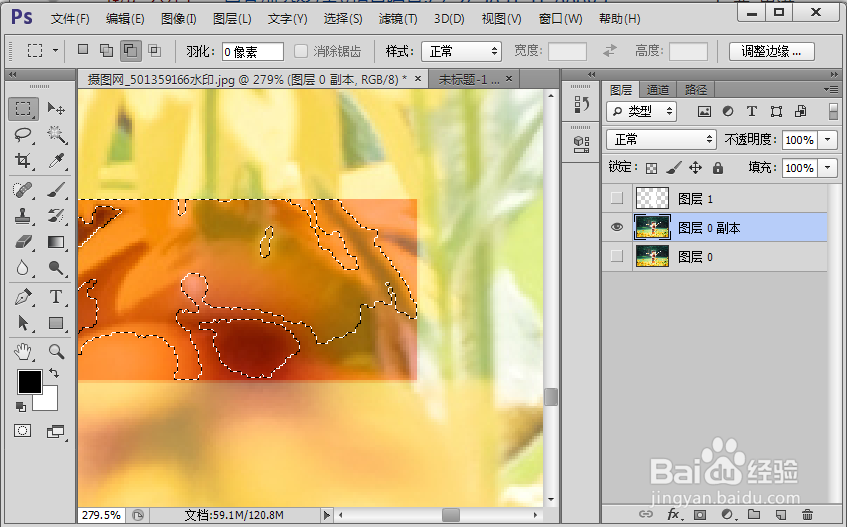Swap foreground and background colors
This screenshot has height=527, width=847.
point(54,373)
